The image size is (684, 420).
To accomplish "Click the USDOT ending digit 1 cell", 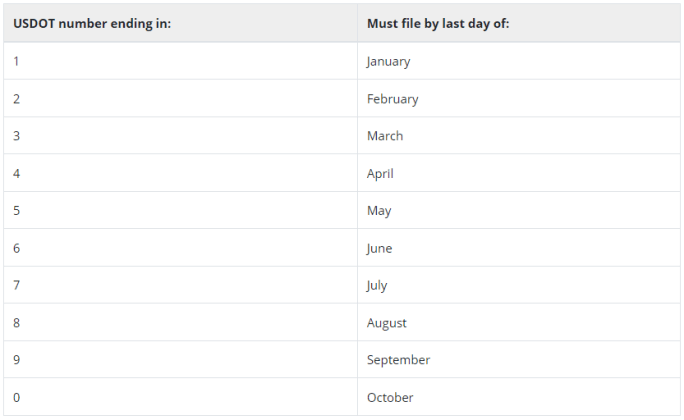I will [17, 61].
